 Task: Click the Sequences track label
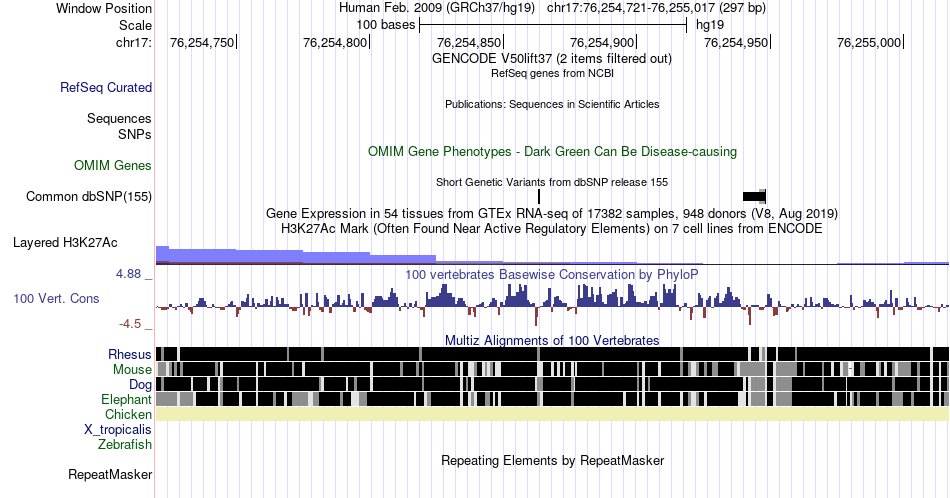pos(119,118)
